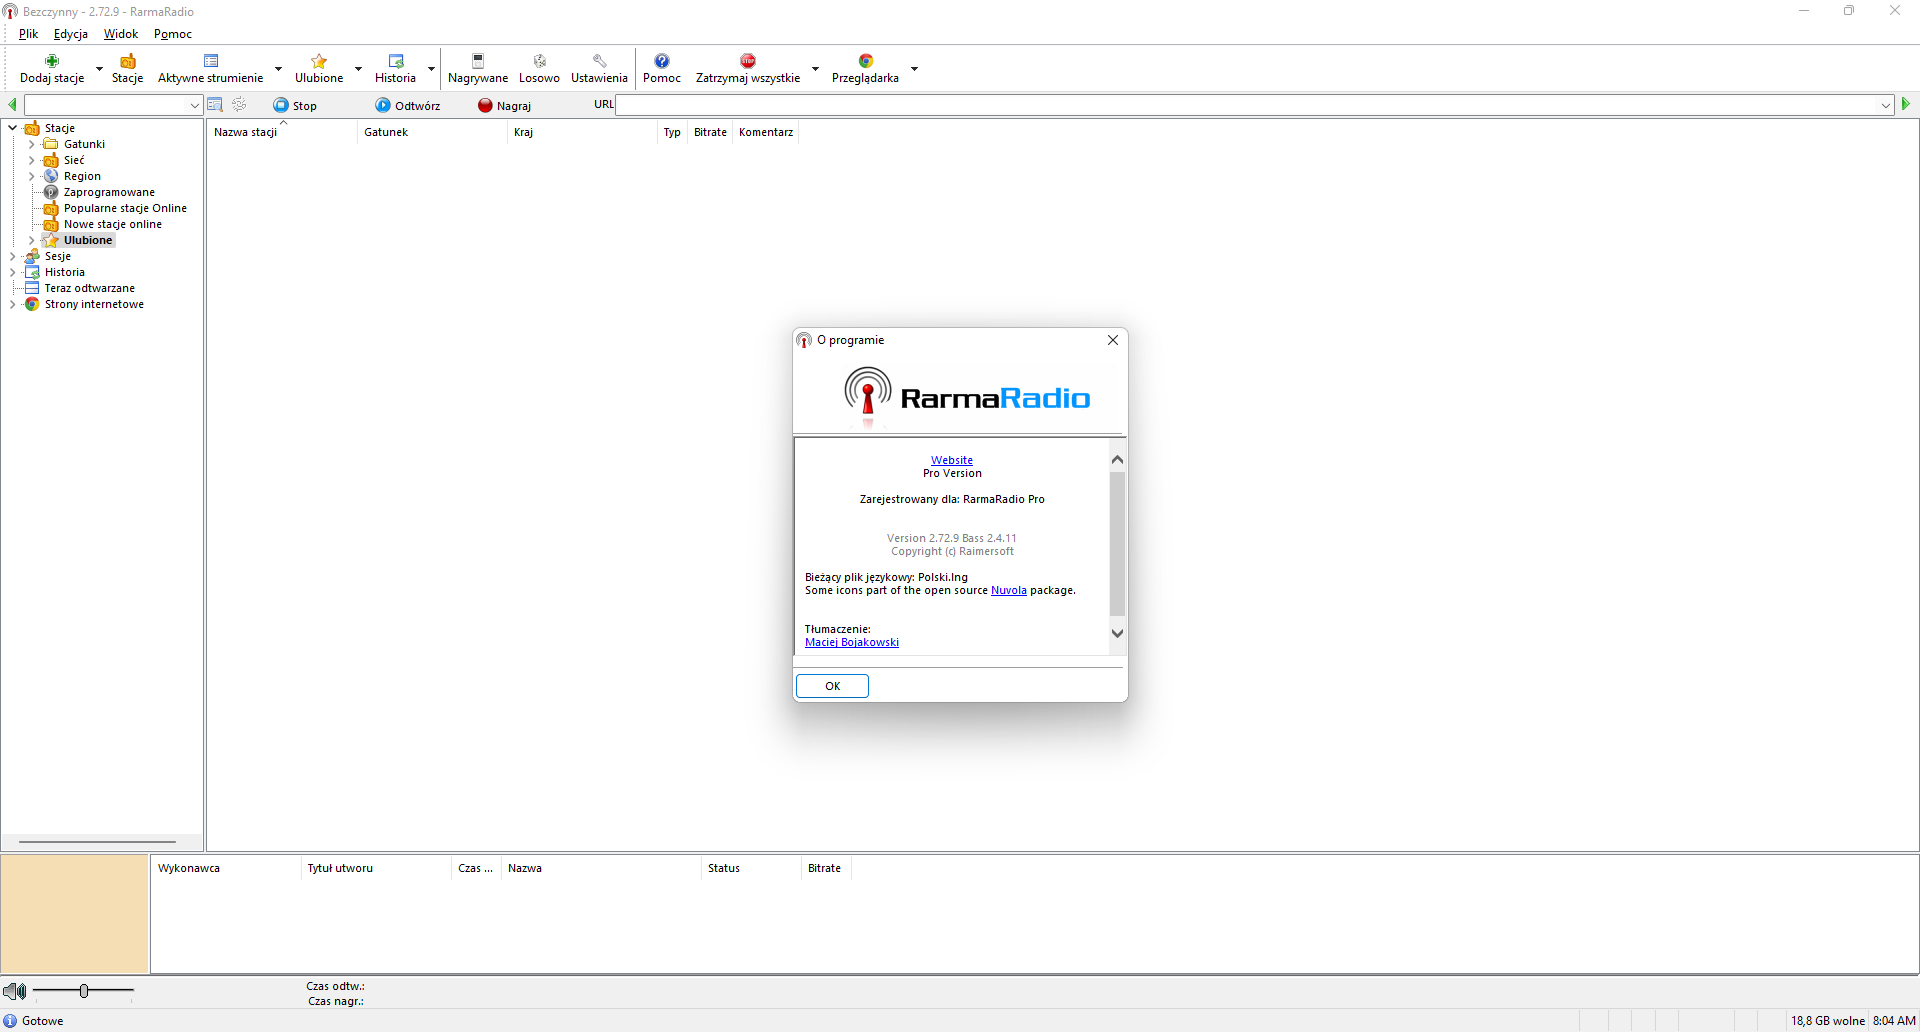Open the Widok menu
Image resolution: width=1920 pixels, height=1032 pixels.
(121, 34)
